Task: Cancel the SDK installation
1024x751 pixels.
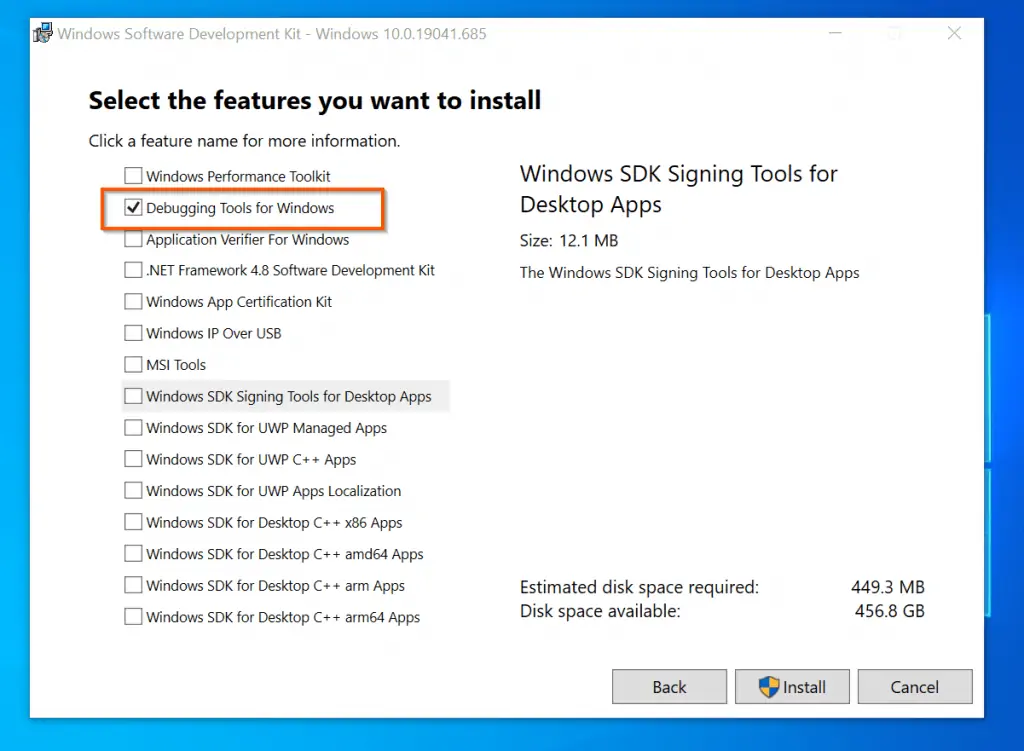Action: pyautogui.click(x=914, y=687)
